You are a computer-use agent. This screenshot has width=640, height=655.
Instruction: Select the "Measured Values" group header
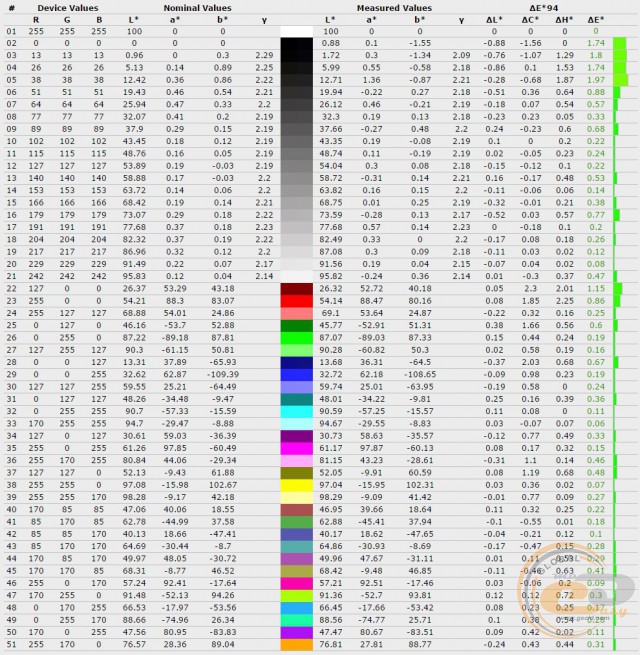[394, 8]
